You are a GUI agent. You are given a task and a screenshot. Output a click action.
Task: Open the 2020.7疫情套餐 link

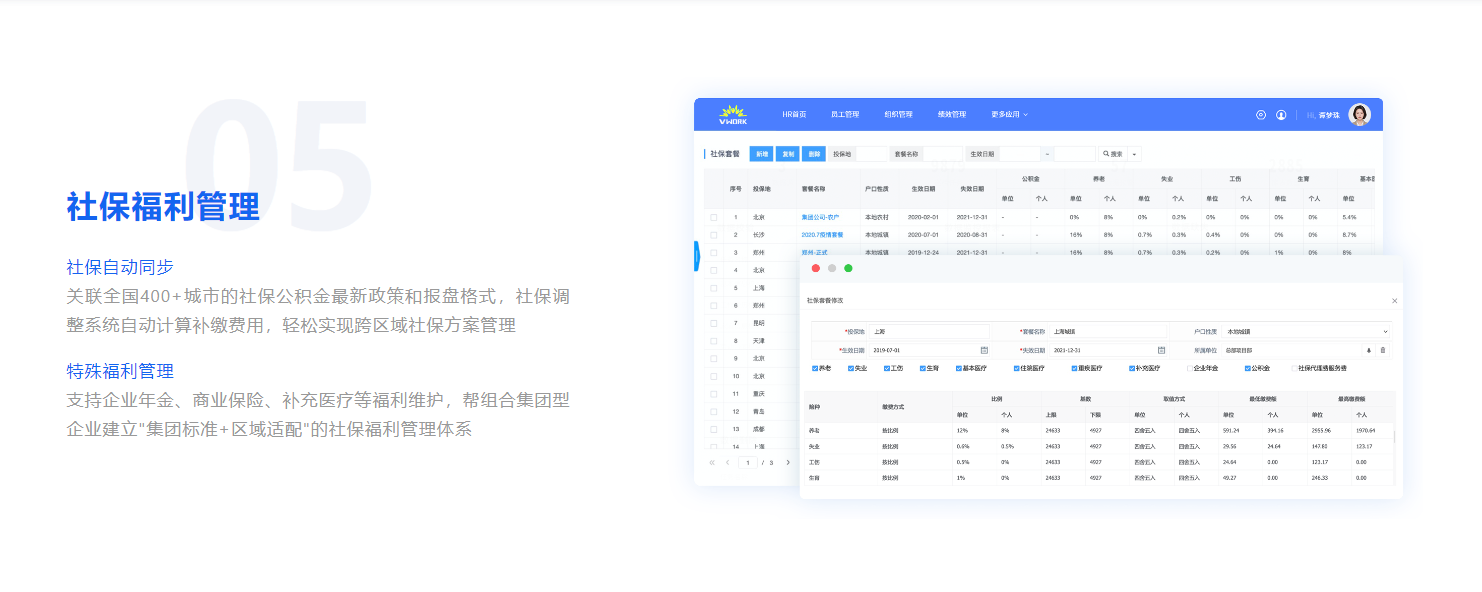pos(822,235)
